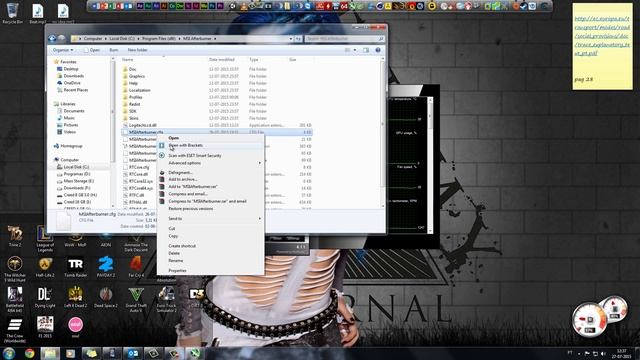
Task: Toggle the Explorer preview pane button
Action: [x=366, y=50]
